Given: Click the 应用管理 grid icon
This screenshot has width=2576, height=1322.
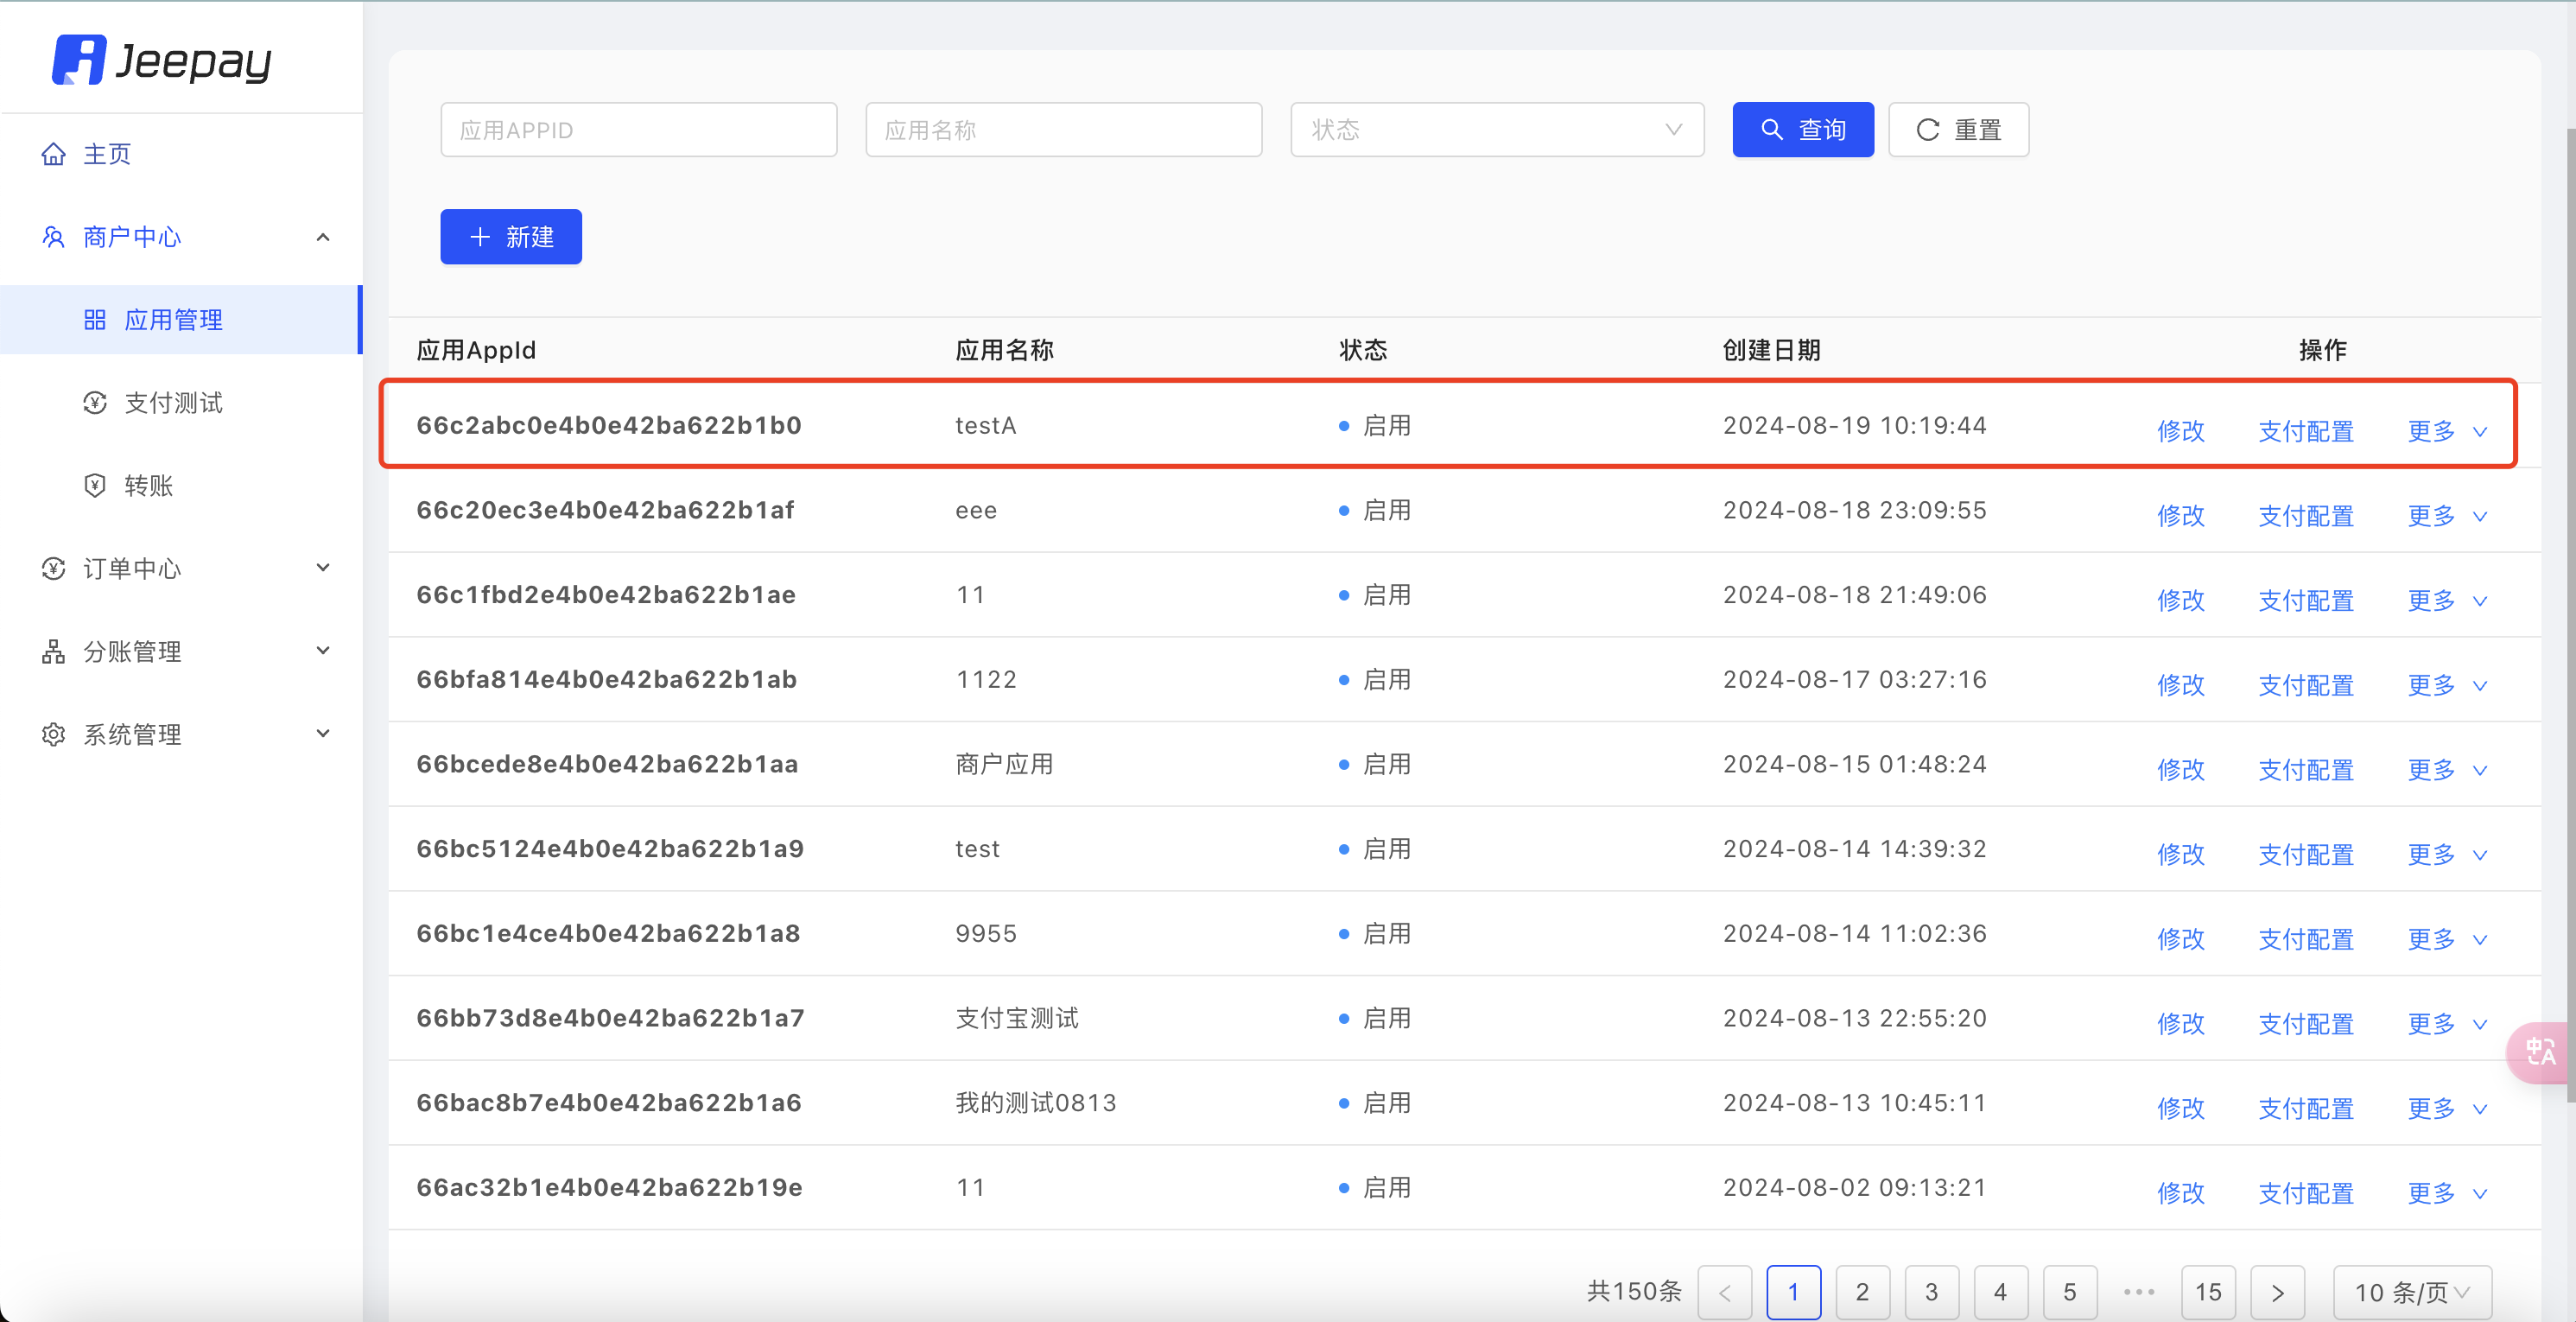Looking at the screenshot, I should tap(95, 320).
